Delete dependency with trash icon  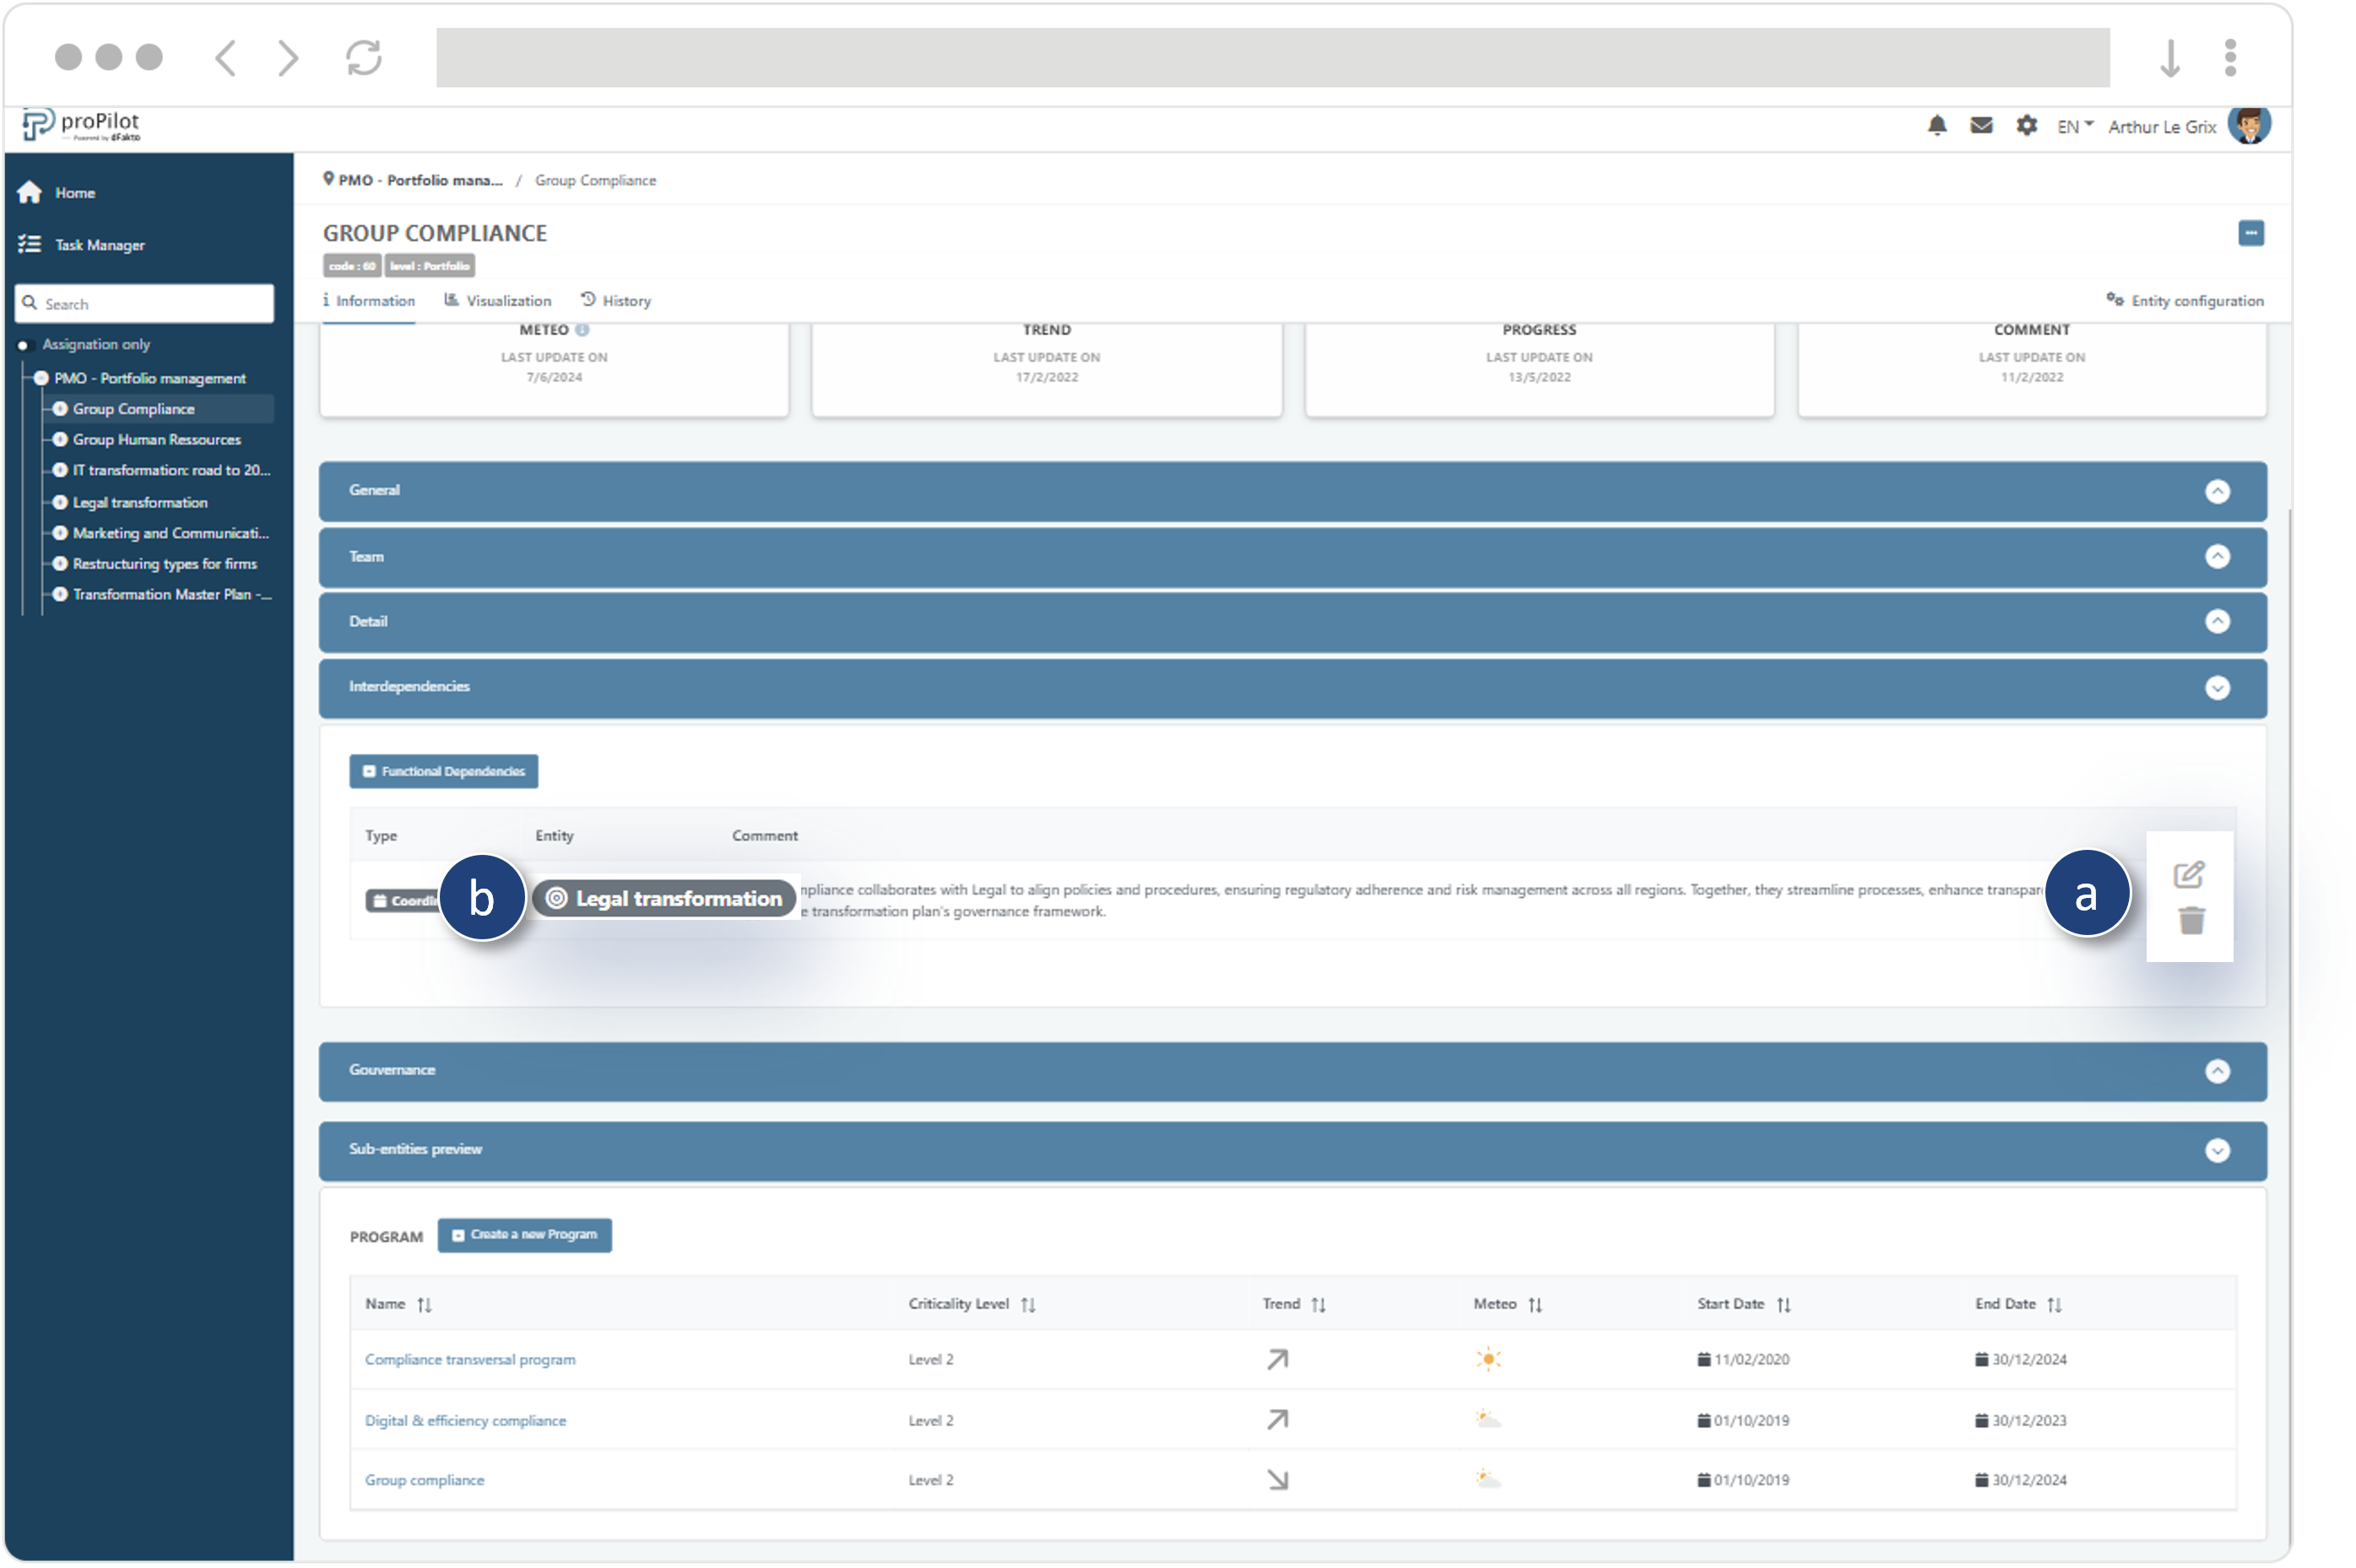[2191, 920]
